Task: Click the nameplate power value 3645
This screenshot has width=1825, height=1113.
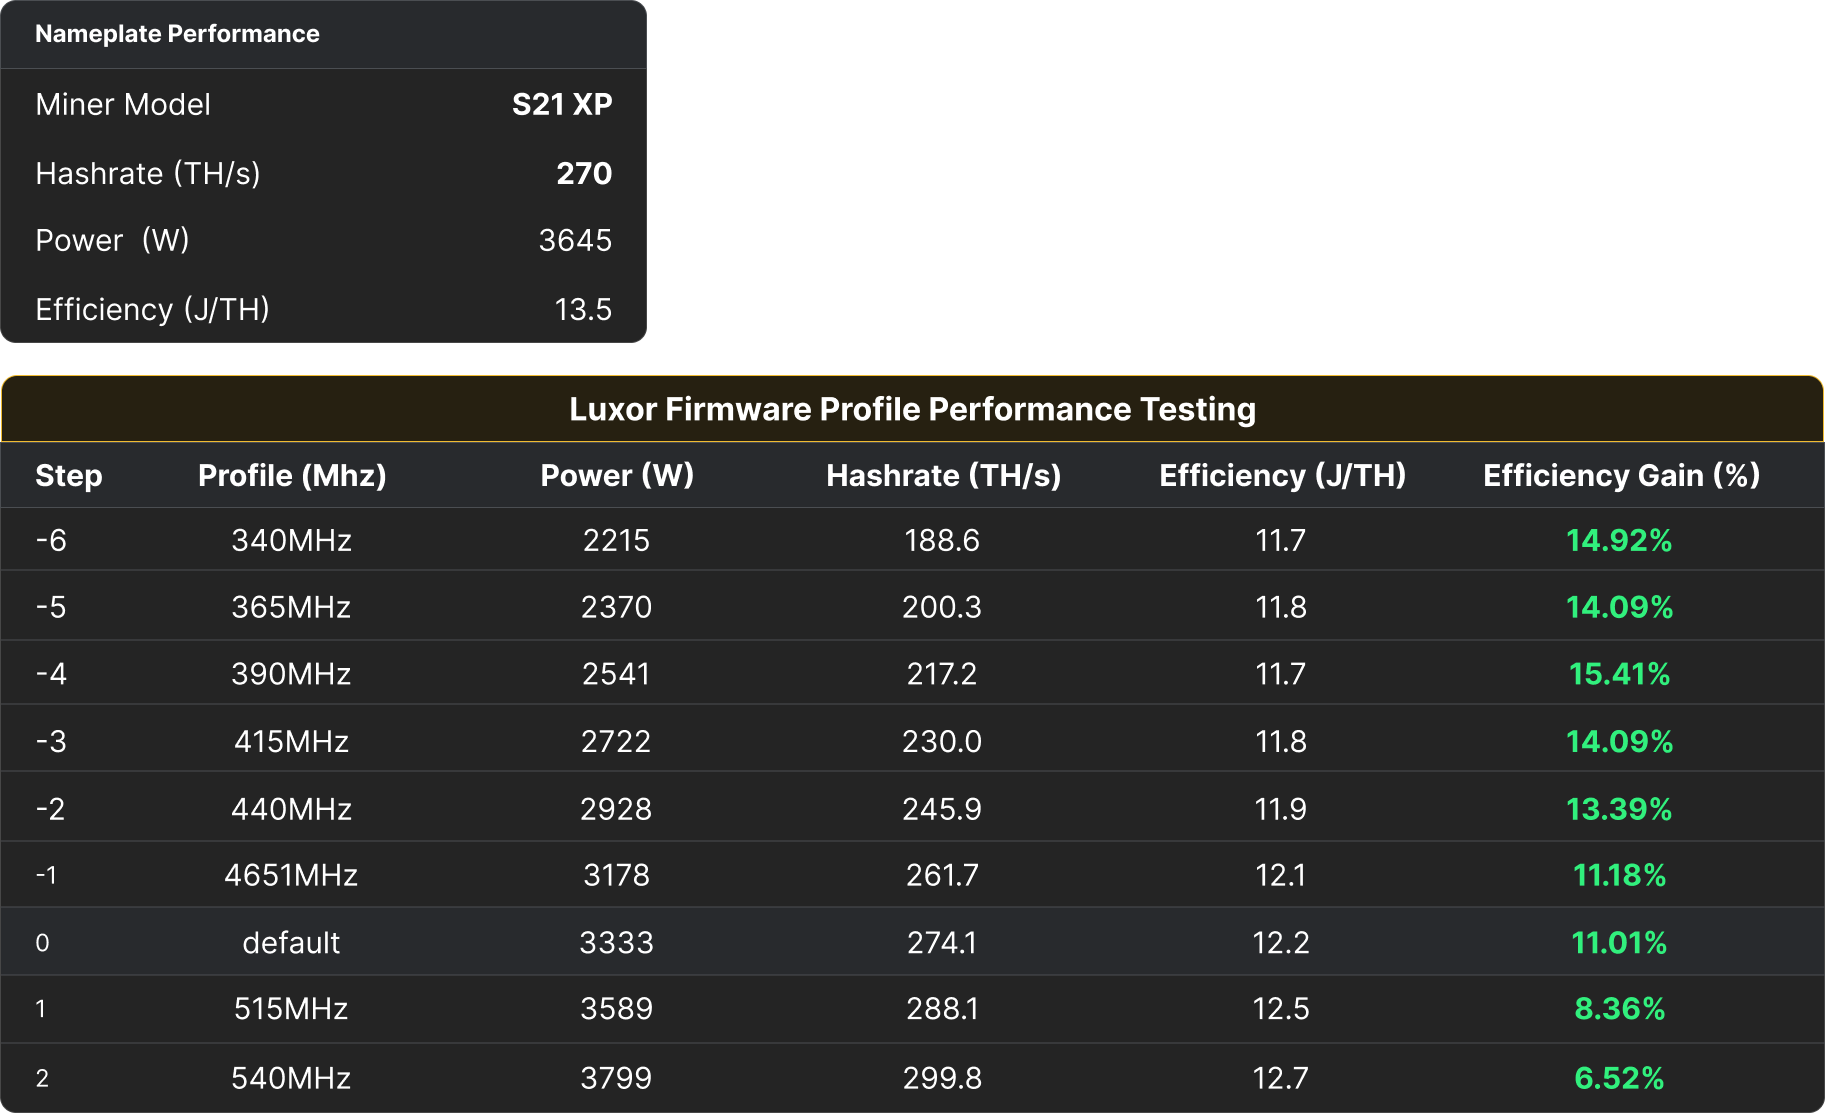Action: (x=575, y=240)
